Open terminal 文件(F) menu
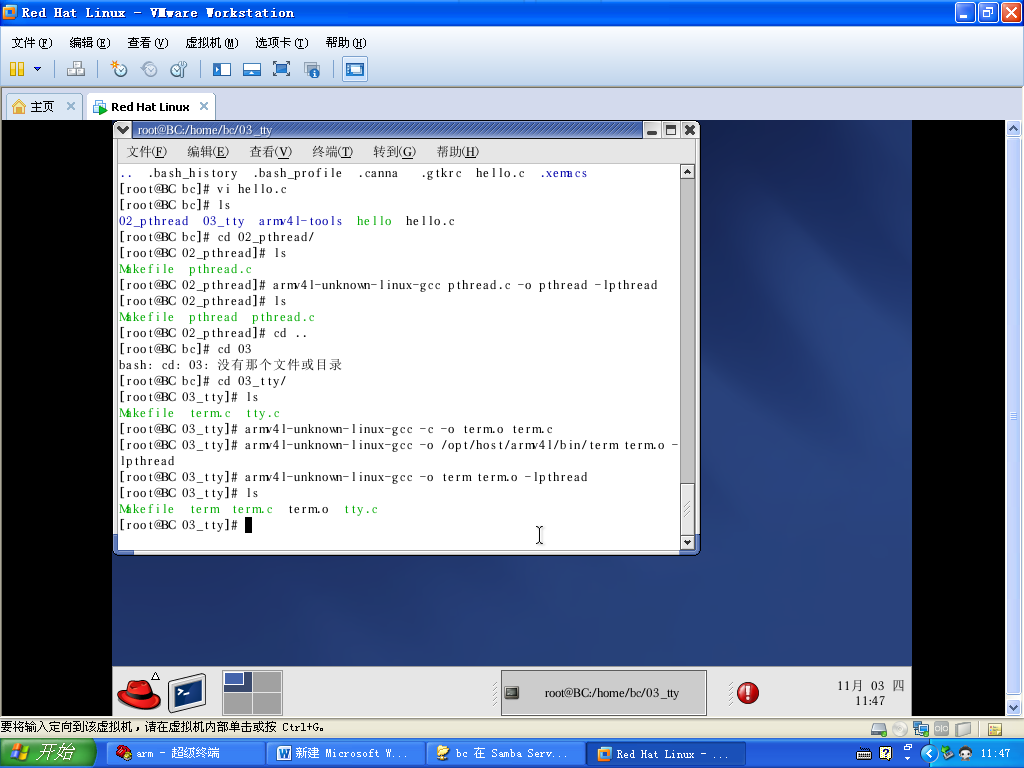 pos(146,152)
